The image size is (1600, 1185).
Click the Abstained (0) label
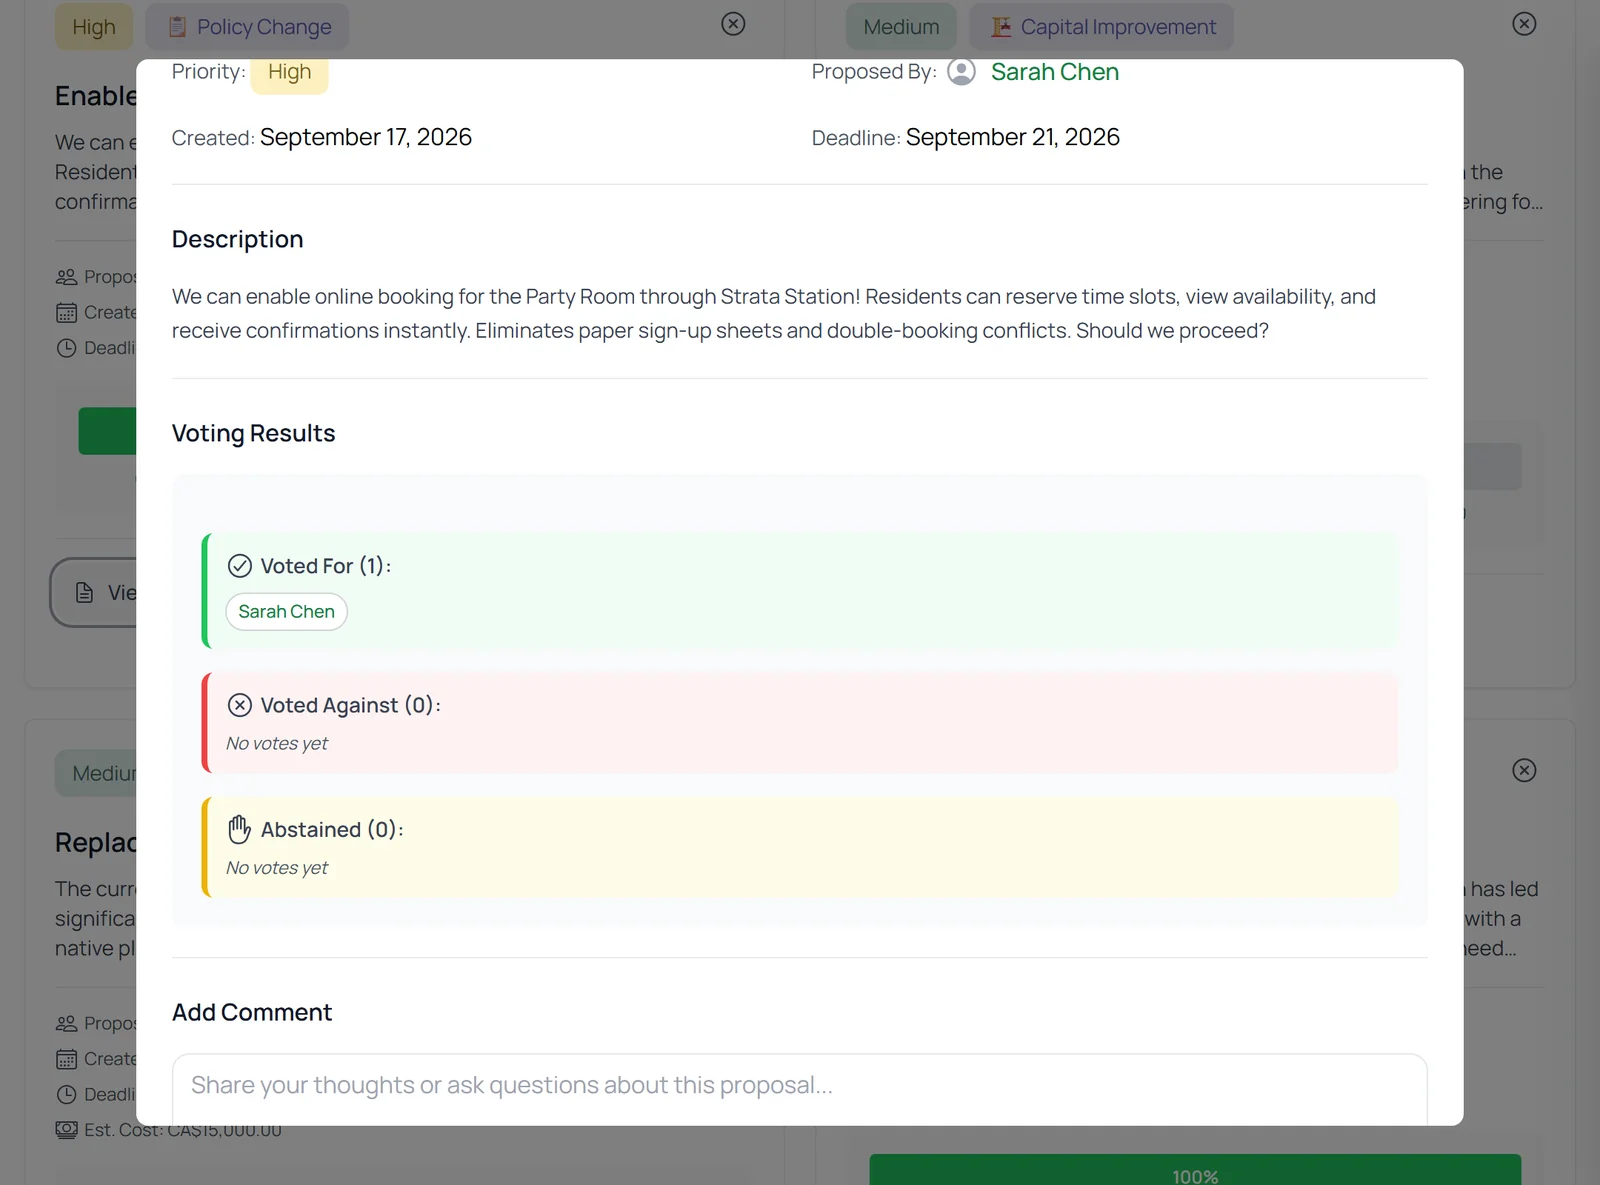tap(332, 829)
